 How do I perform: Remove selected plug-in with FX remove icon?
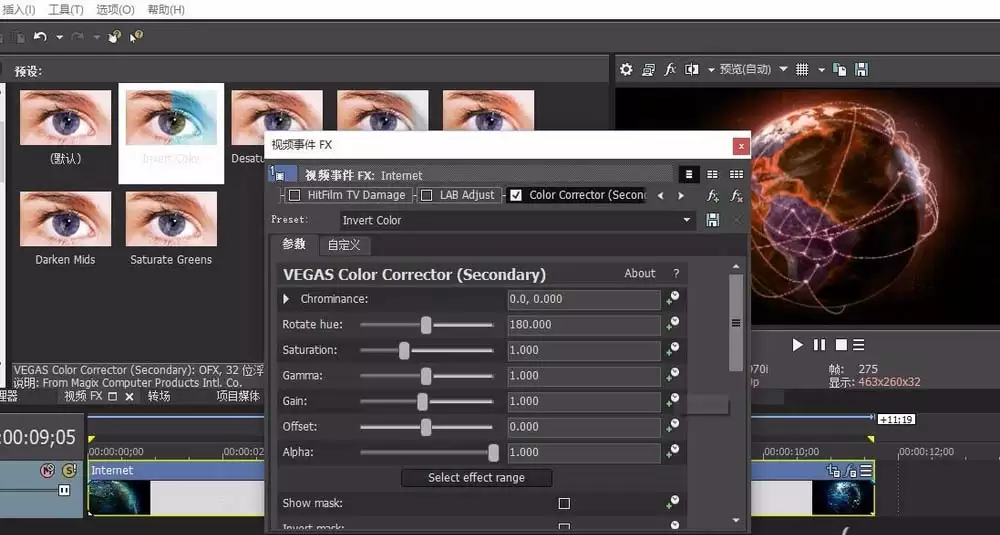click(737, 196)
